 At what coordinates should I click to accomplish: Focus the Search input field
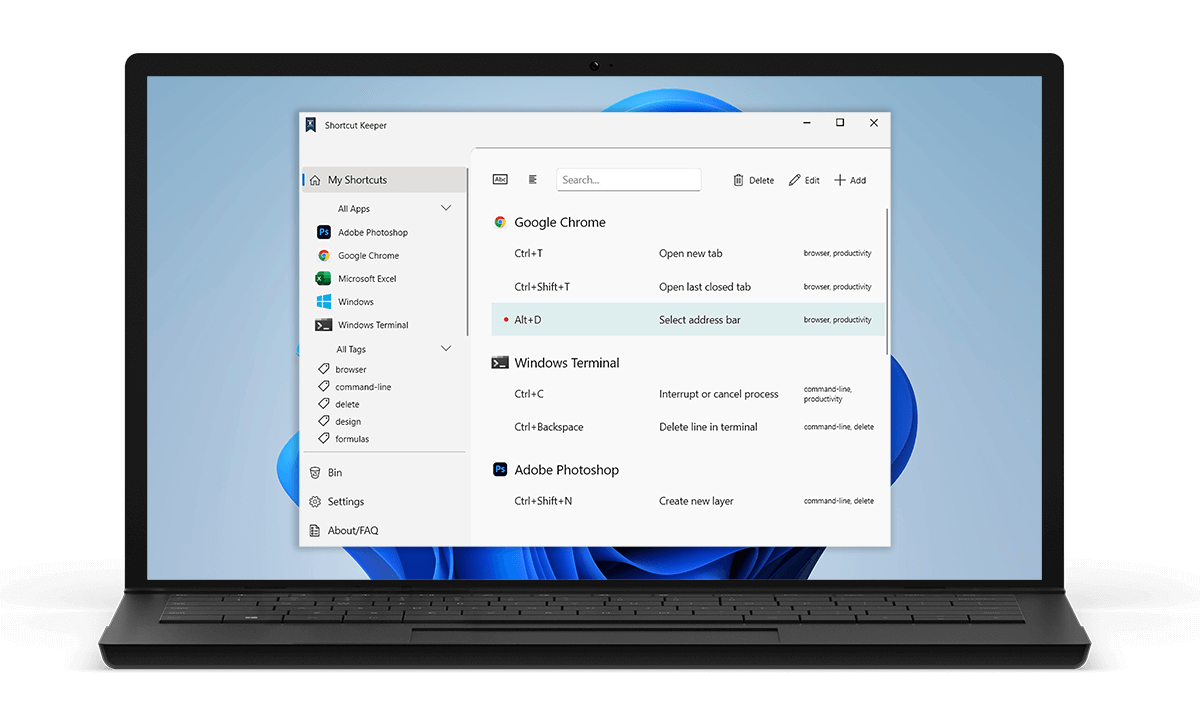[x=629, y=180]
